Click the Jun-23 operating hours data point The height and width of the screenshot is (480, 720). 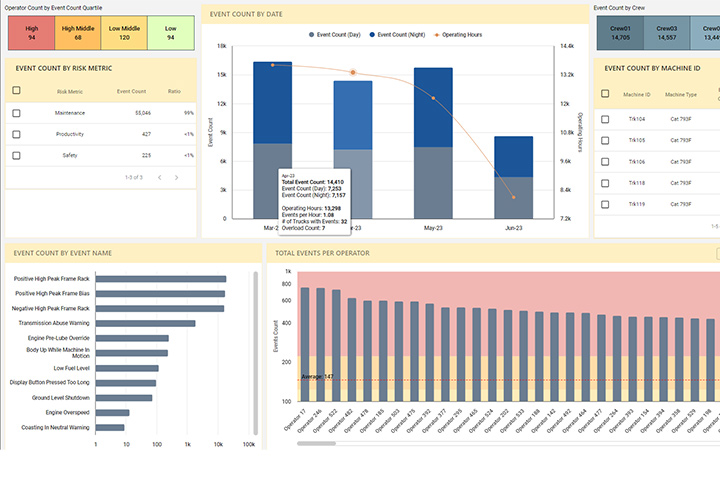click(x=513, y=197)
